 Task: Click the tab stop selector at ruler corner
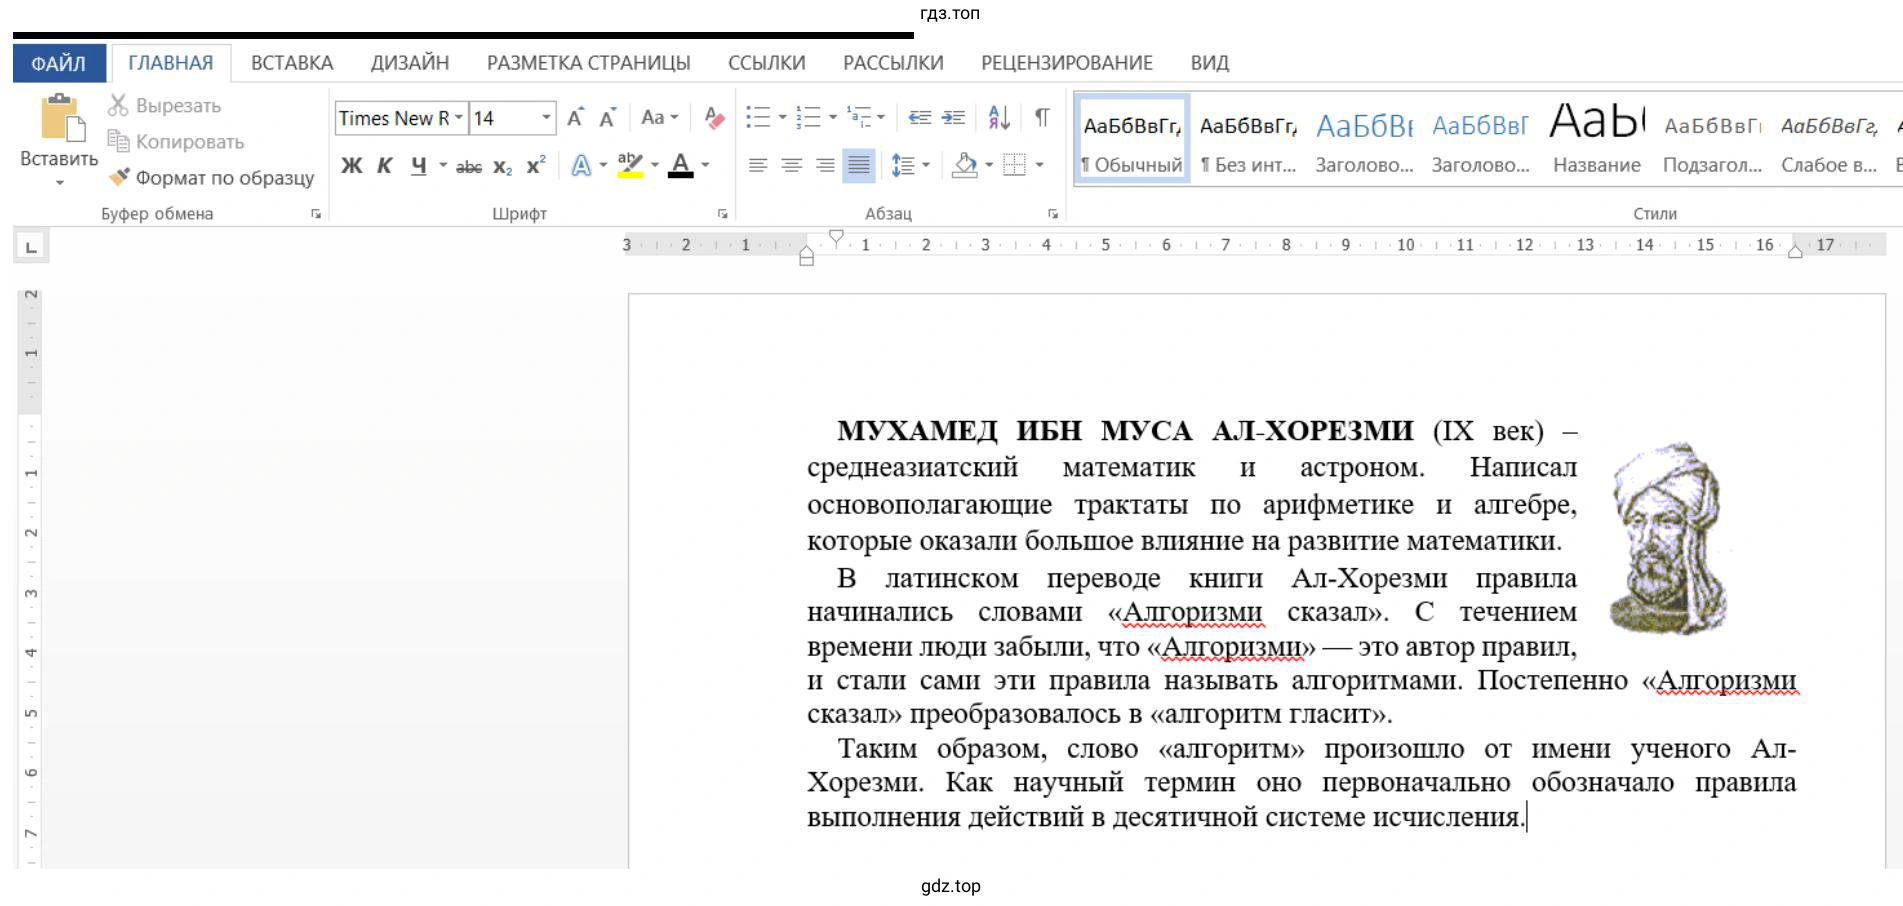coord(31,246)
